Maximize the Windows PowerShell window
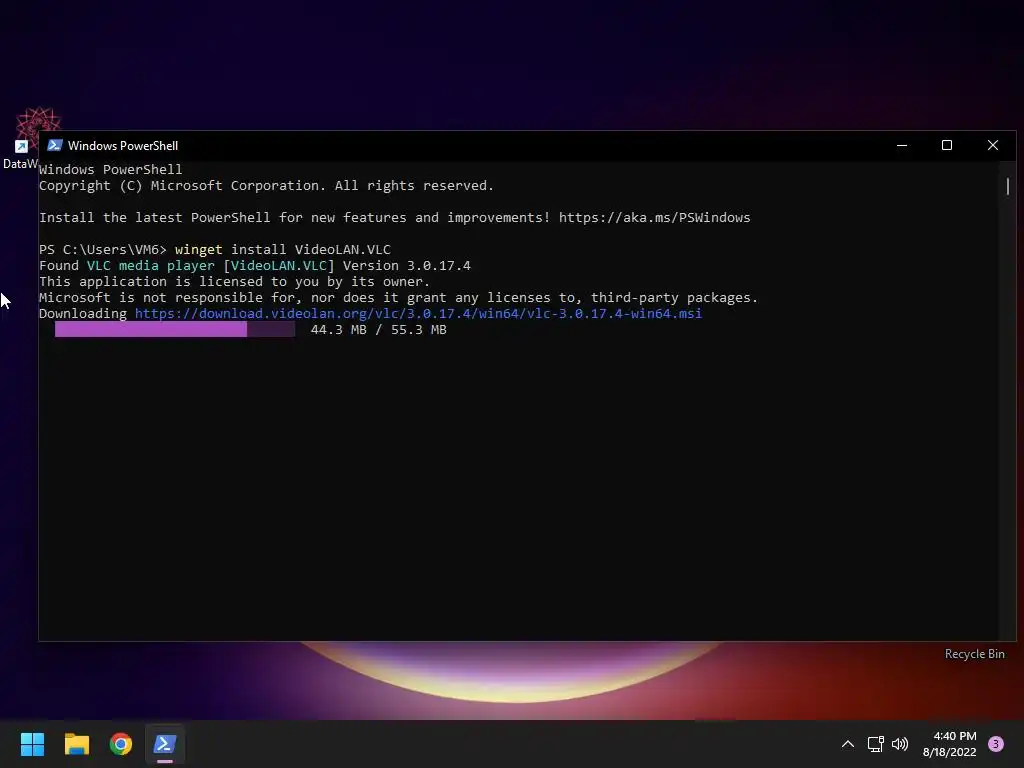 pyautogui.click(x=947, y=145)
